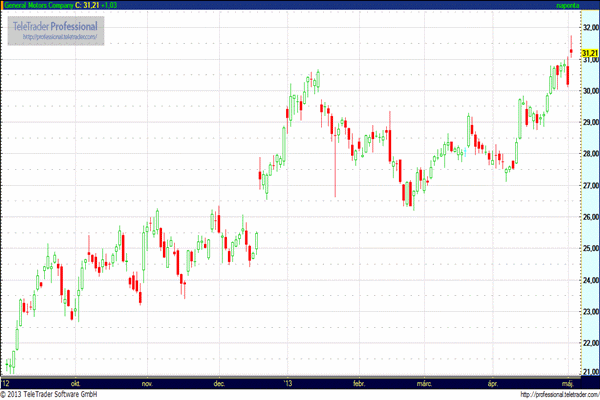Select the 'okt.' month label on time axis

73,382
